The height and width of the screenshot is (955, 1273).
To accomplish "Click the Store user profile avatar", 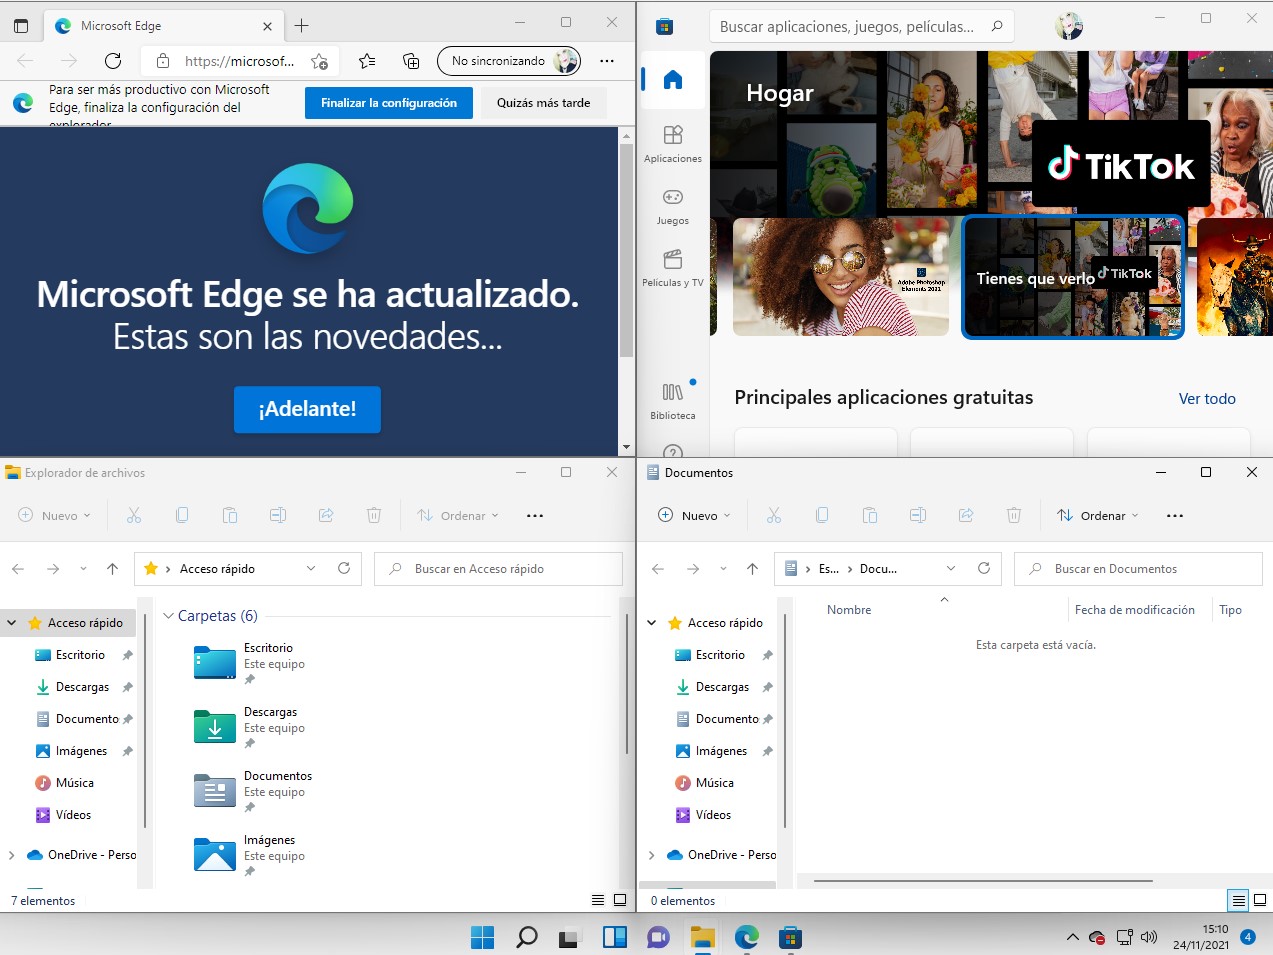I will [1069, 26].
